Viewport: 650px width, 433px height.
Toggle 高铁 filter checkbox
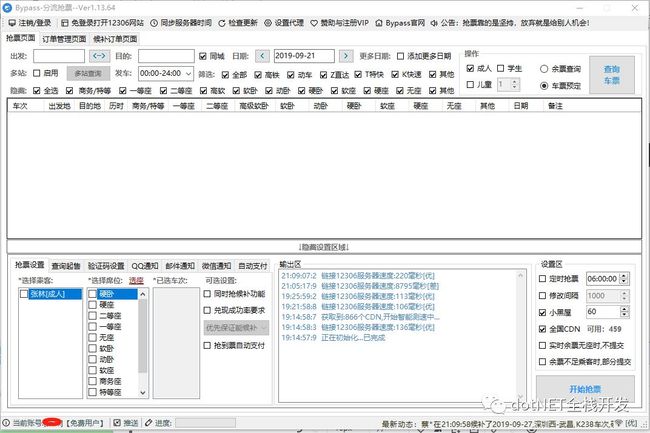pyautogui.click(x=258, y=75)
